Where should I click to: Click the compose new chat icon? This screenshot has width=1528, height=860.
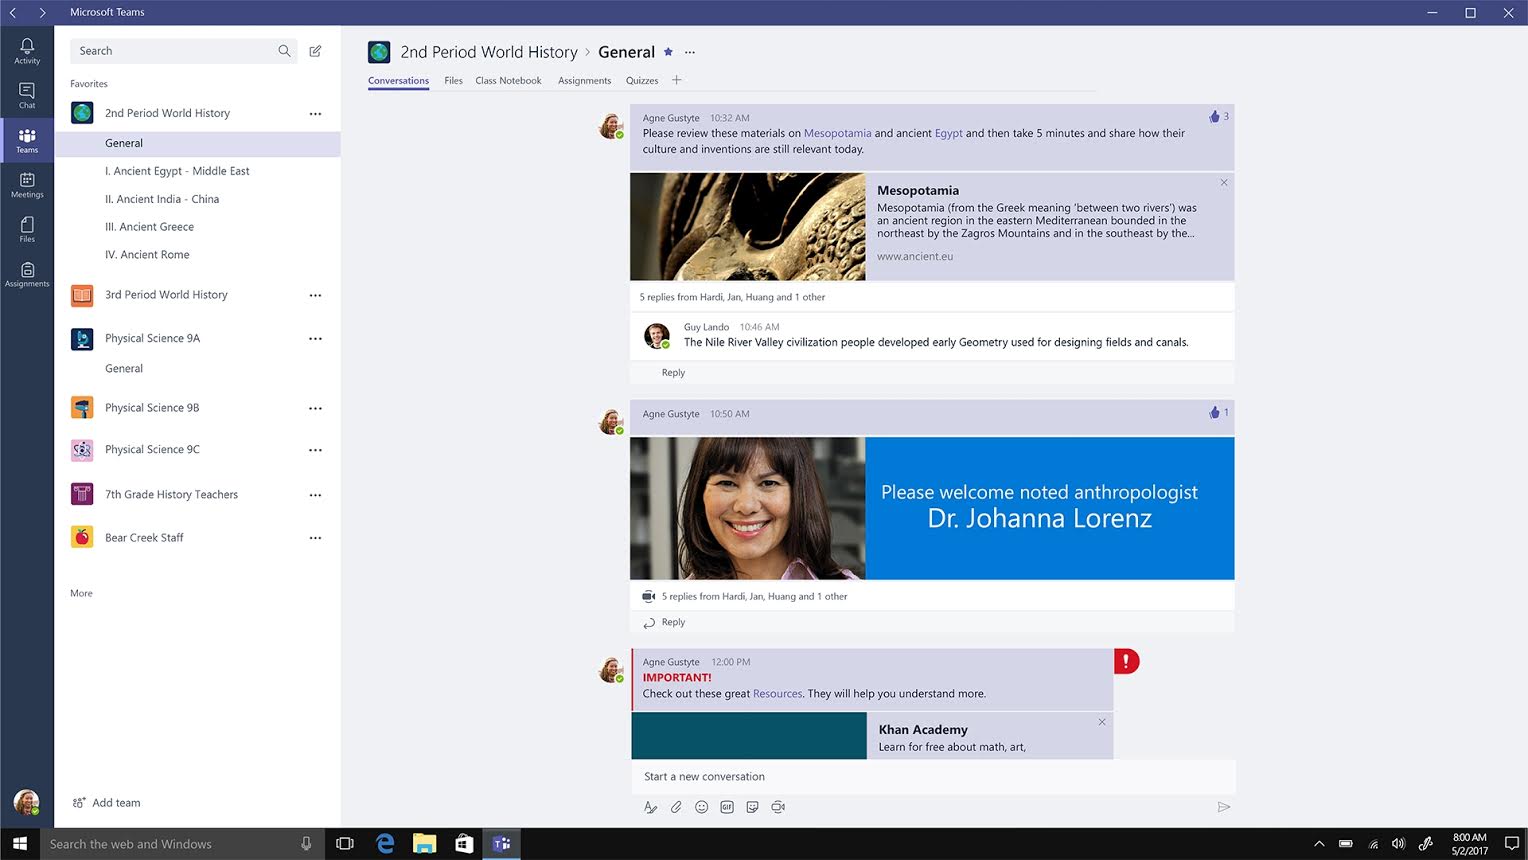(x=315, y=51)
